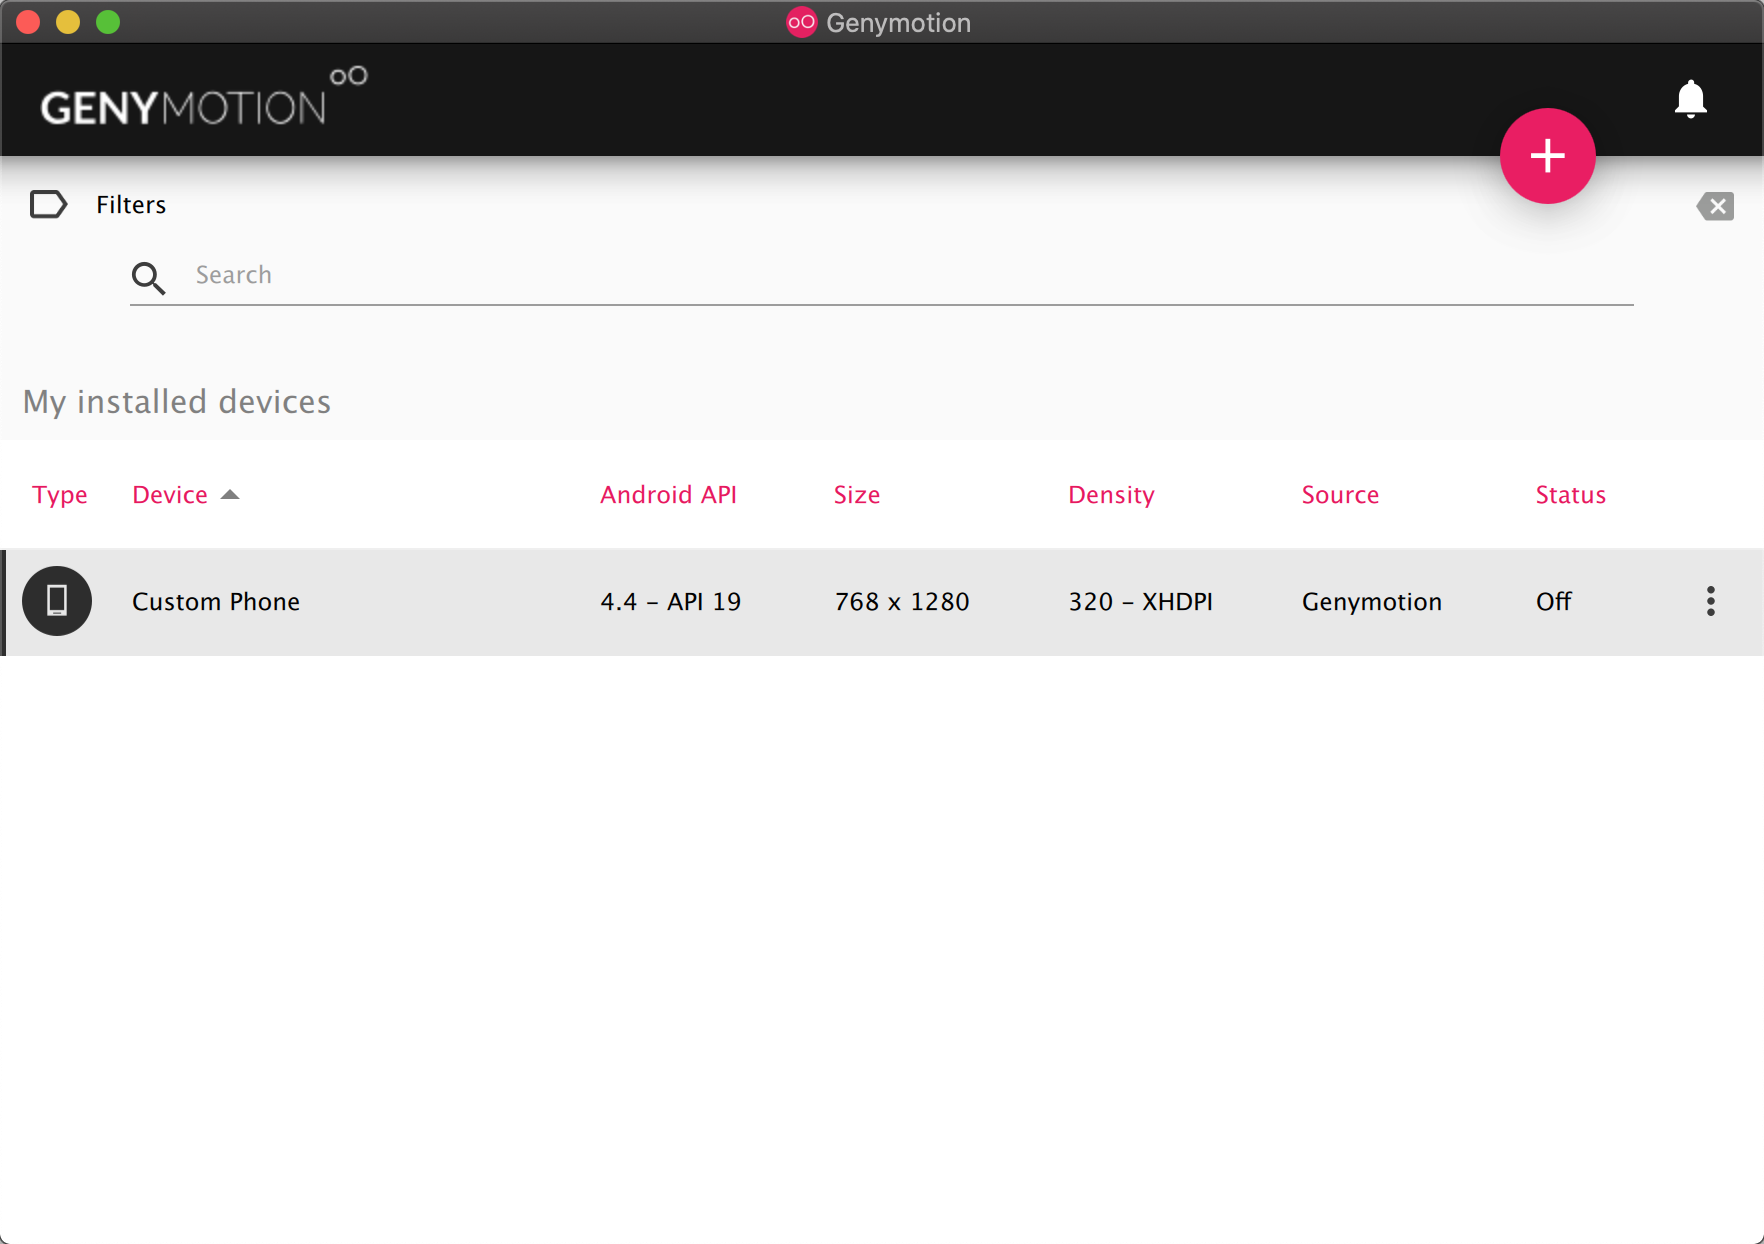
Task: Click the Off status cell
Action: (x=1554, y=601)
